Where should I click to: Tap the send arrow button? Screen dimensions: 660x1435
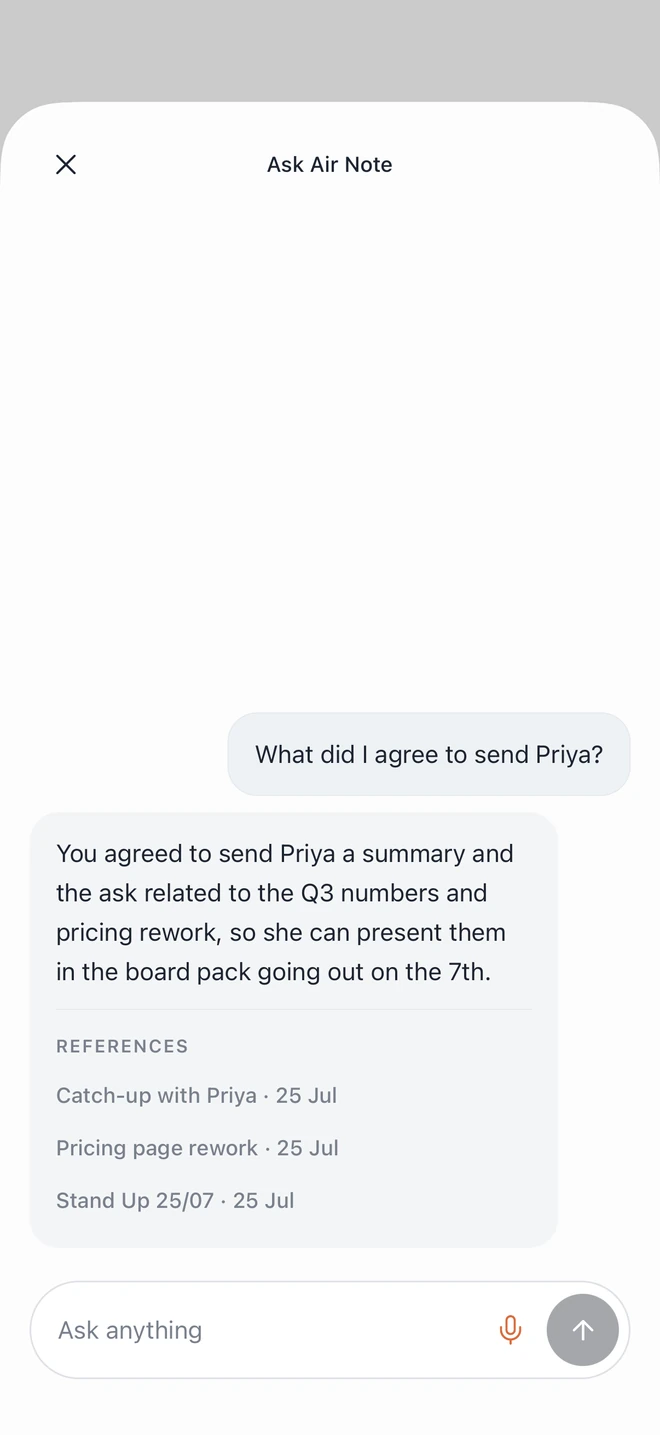click(x=582, y=1329)
